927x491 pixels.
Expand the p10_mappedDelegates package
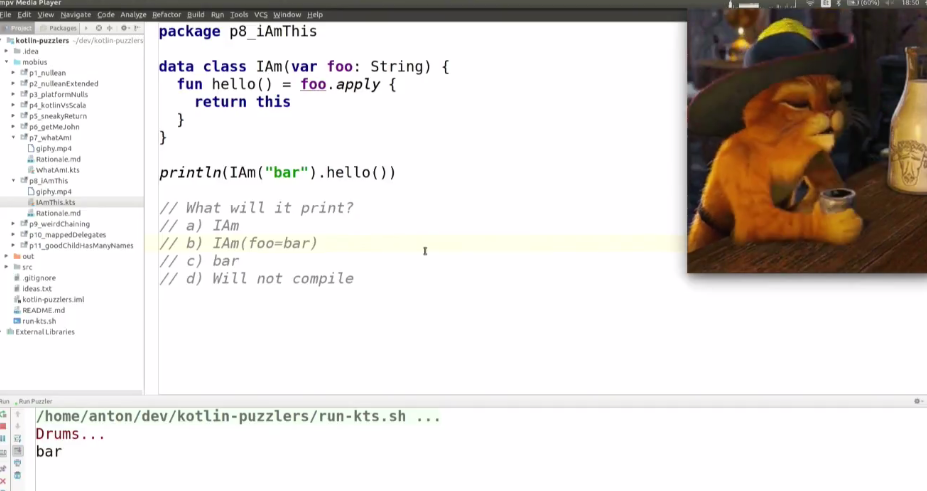(x=13, y=235)
